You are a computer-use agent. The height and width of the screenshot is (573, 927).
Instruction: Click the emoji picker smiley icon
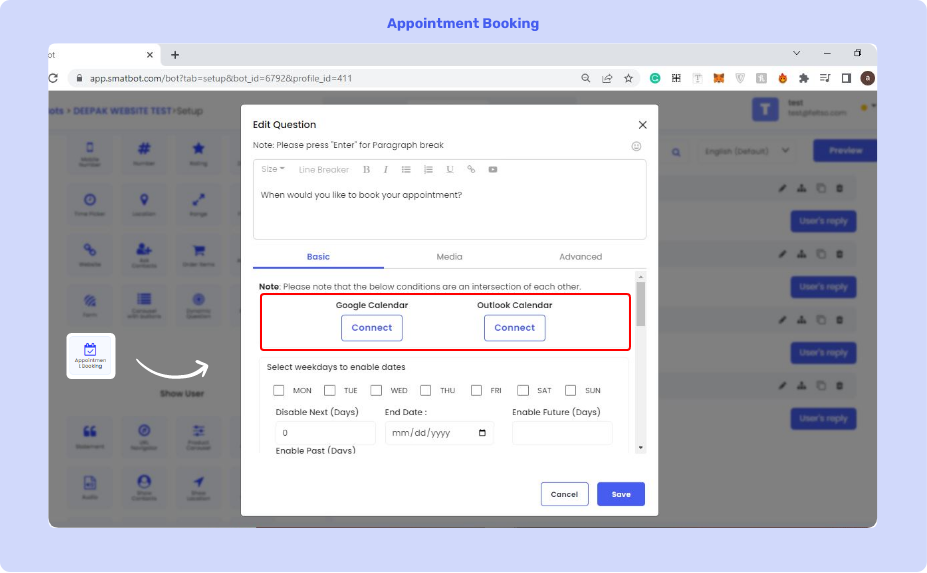pos(636,146)
